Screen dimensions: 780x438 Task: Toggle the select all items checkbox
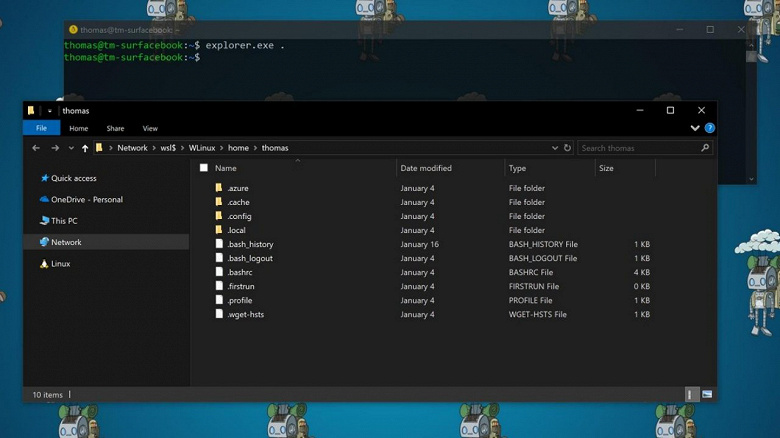(204, 168)
